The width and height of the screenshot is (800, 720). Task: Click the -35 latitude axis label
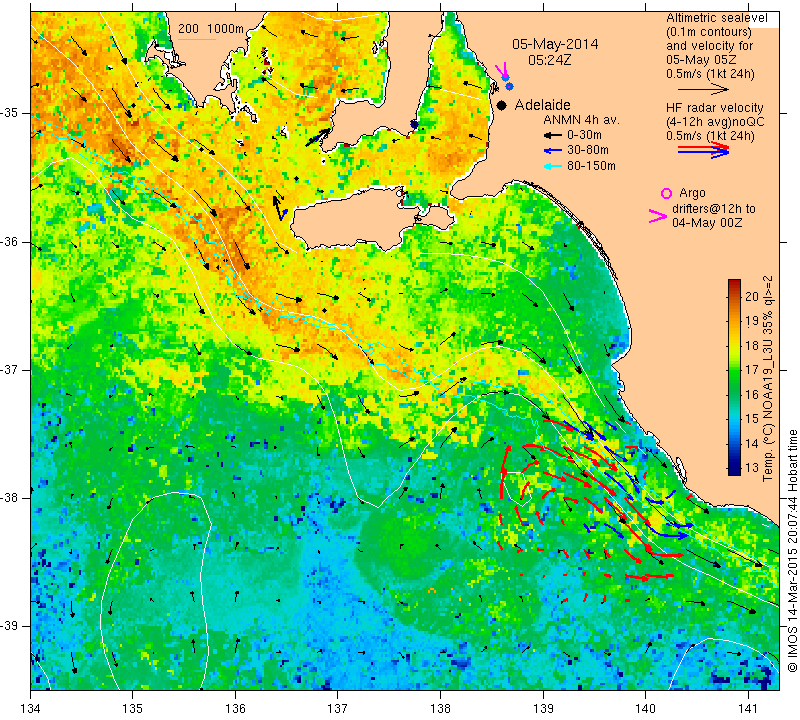11,113
